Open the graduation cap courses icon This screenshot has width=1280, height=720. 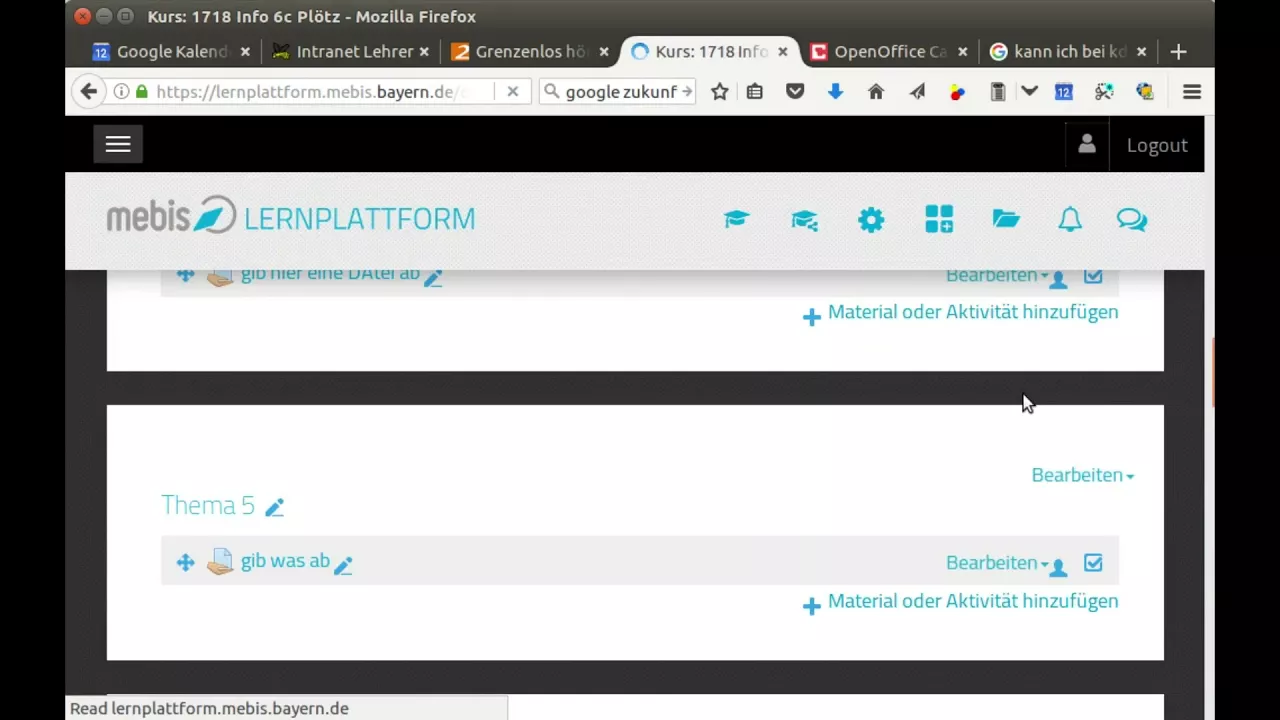tap(737, 219)
